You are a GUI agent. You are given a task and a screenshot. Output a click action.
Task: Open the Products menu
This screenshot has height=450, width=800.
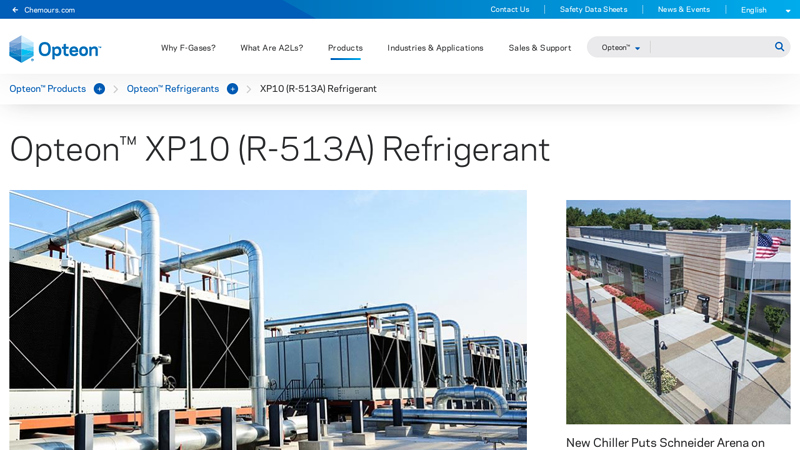coord(345,48)
